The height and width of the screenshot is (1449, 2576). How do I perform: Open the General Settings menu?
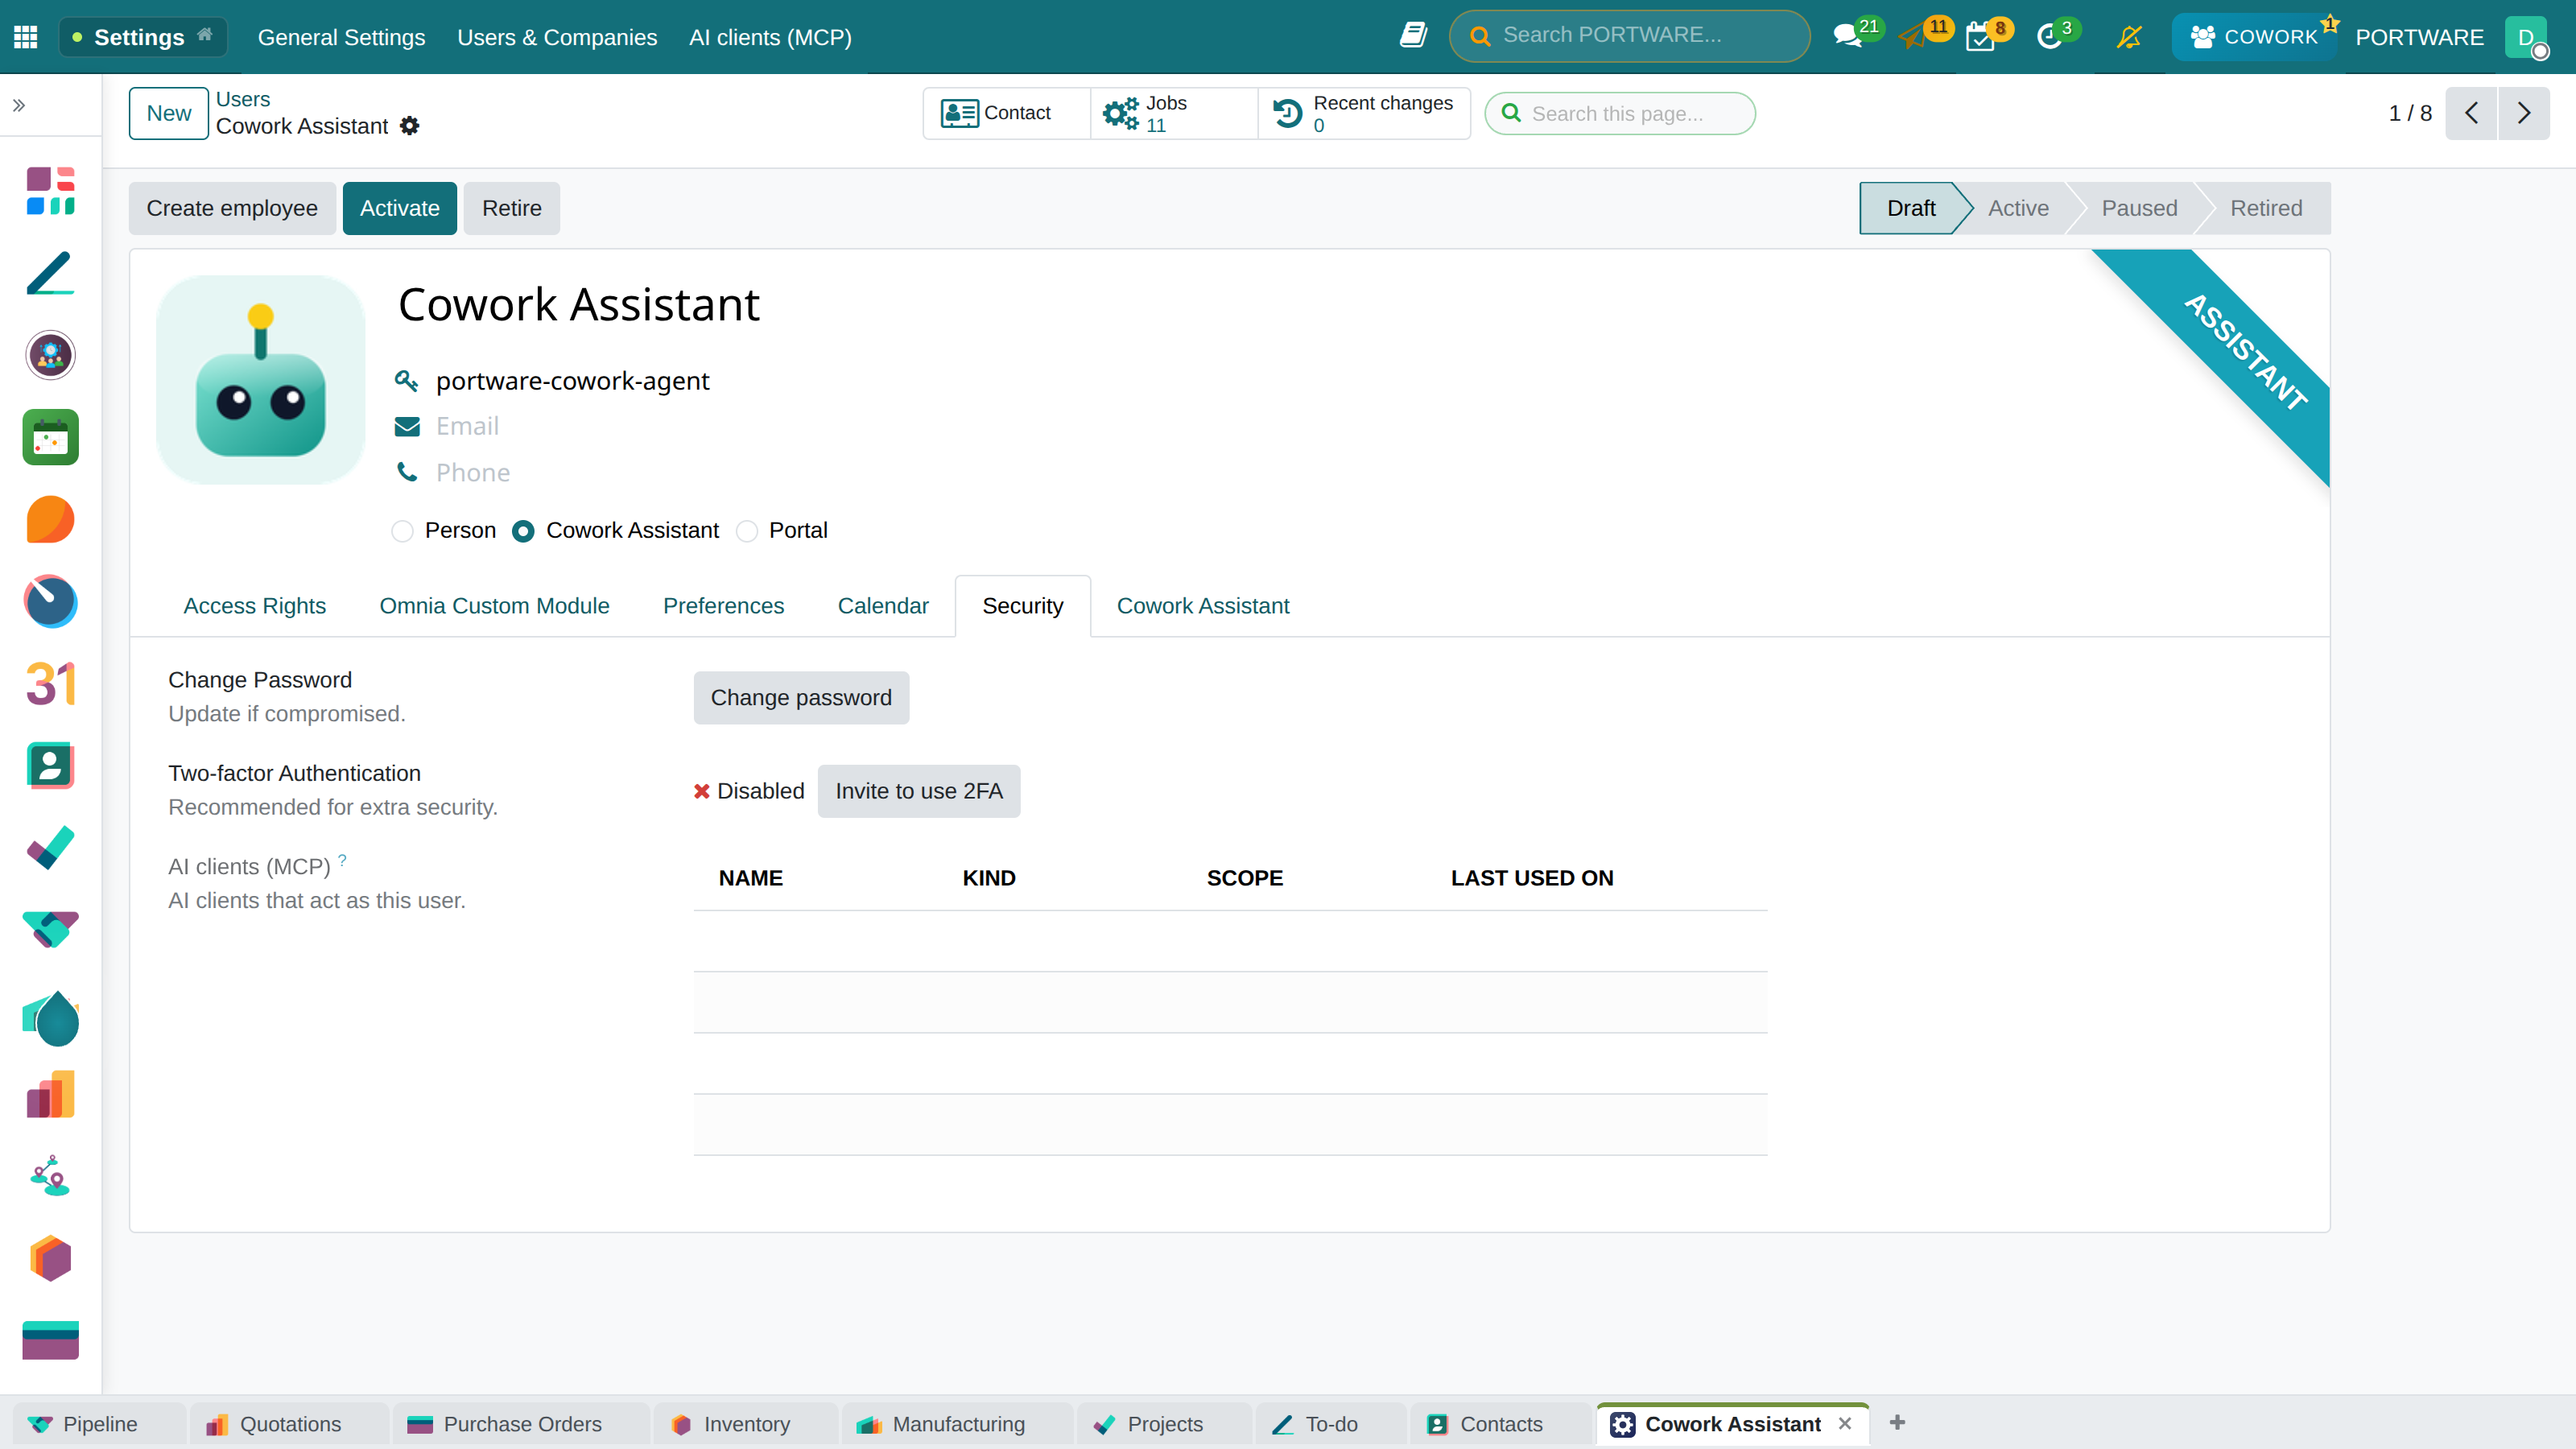341,37
